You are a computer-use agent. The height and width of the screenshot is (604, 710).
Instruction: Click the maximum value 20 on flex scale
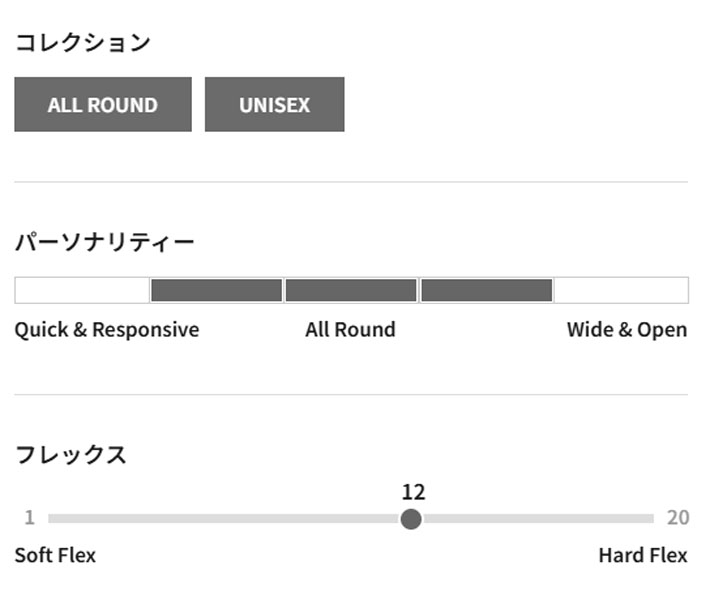[x=678, y=518]
